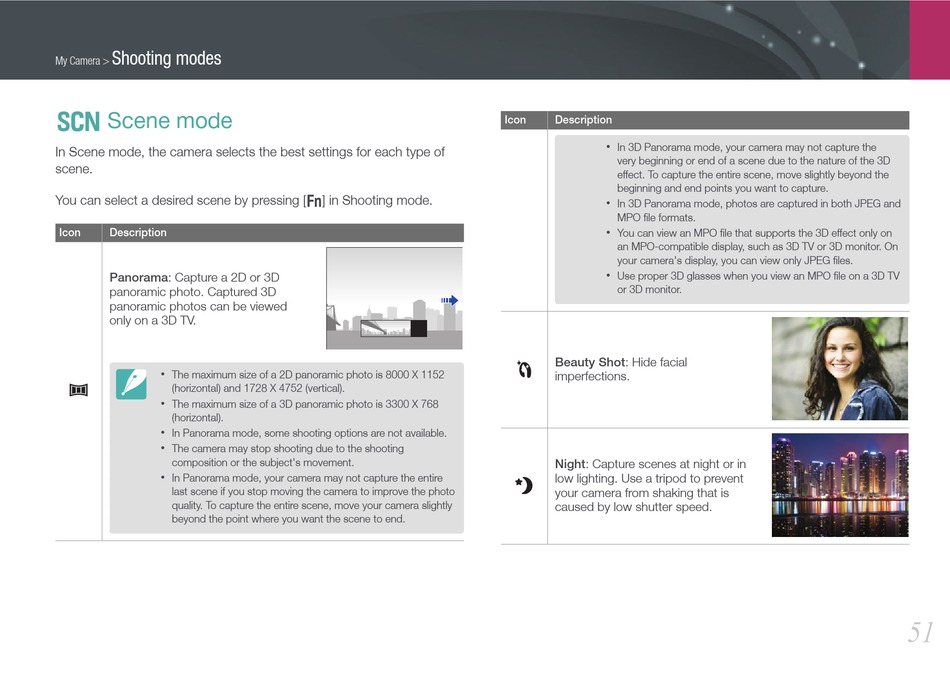Click the left table 'Description' column header

(138, 233)
